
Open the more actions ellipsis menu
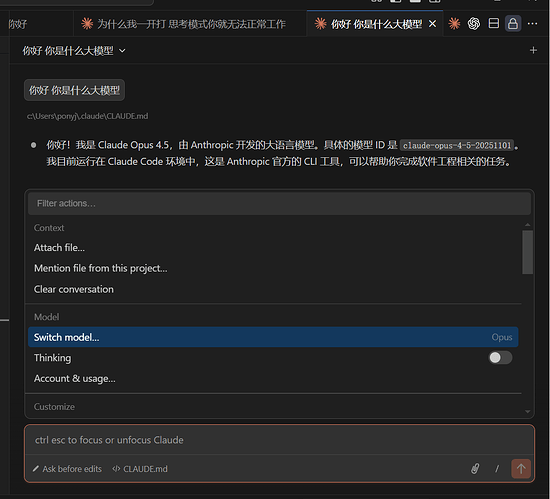532,23
